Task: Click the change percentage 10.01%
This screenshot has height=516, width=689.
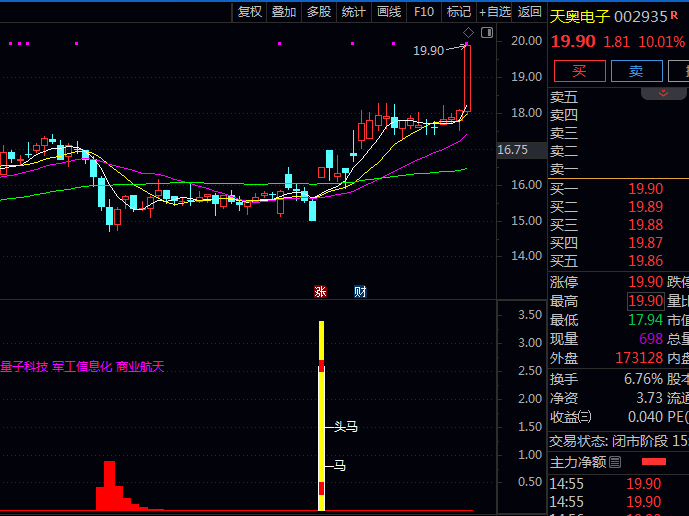Action: pyautogui.click(x=662, y=42)
